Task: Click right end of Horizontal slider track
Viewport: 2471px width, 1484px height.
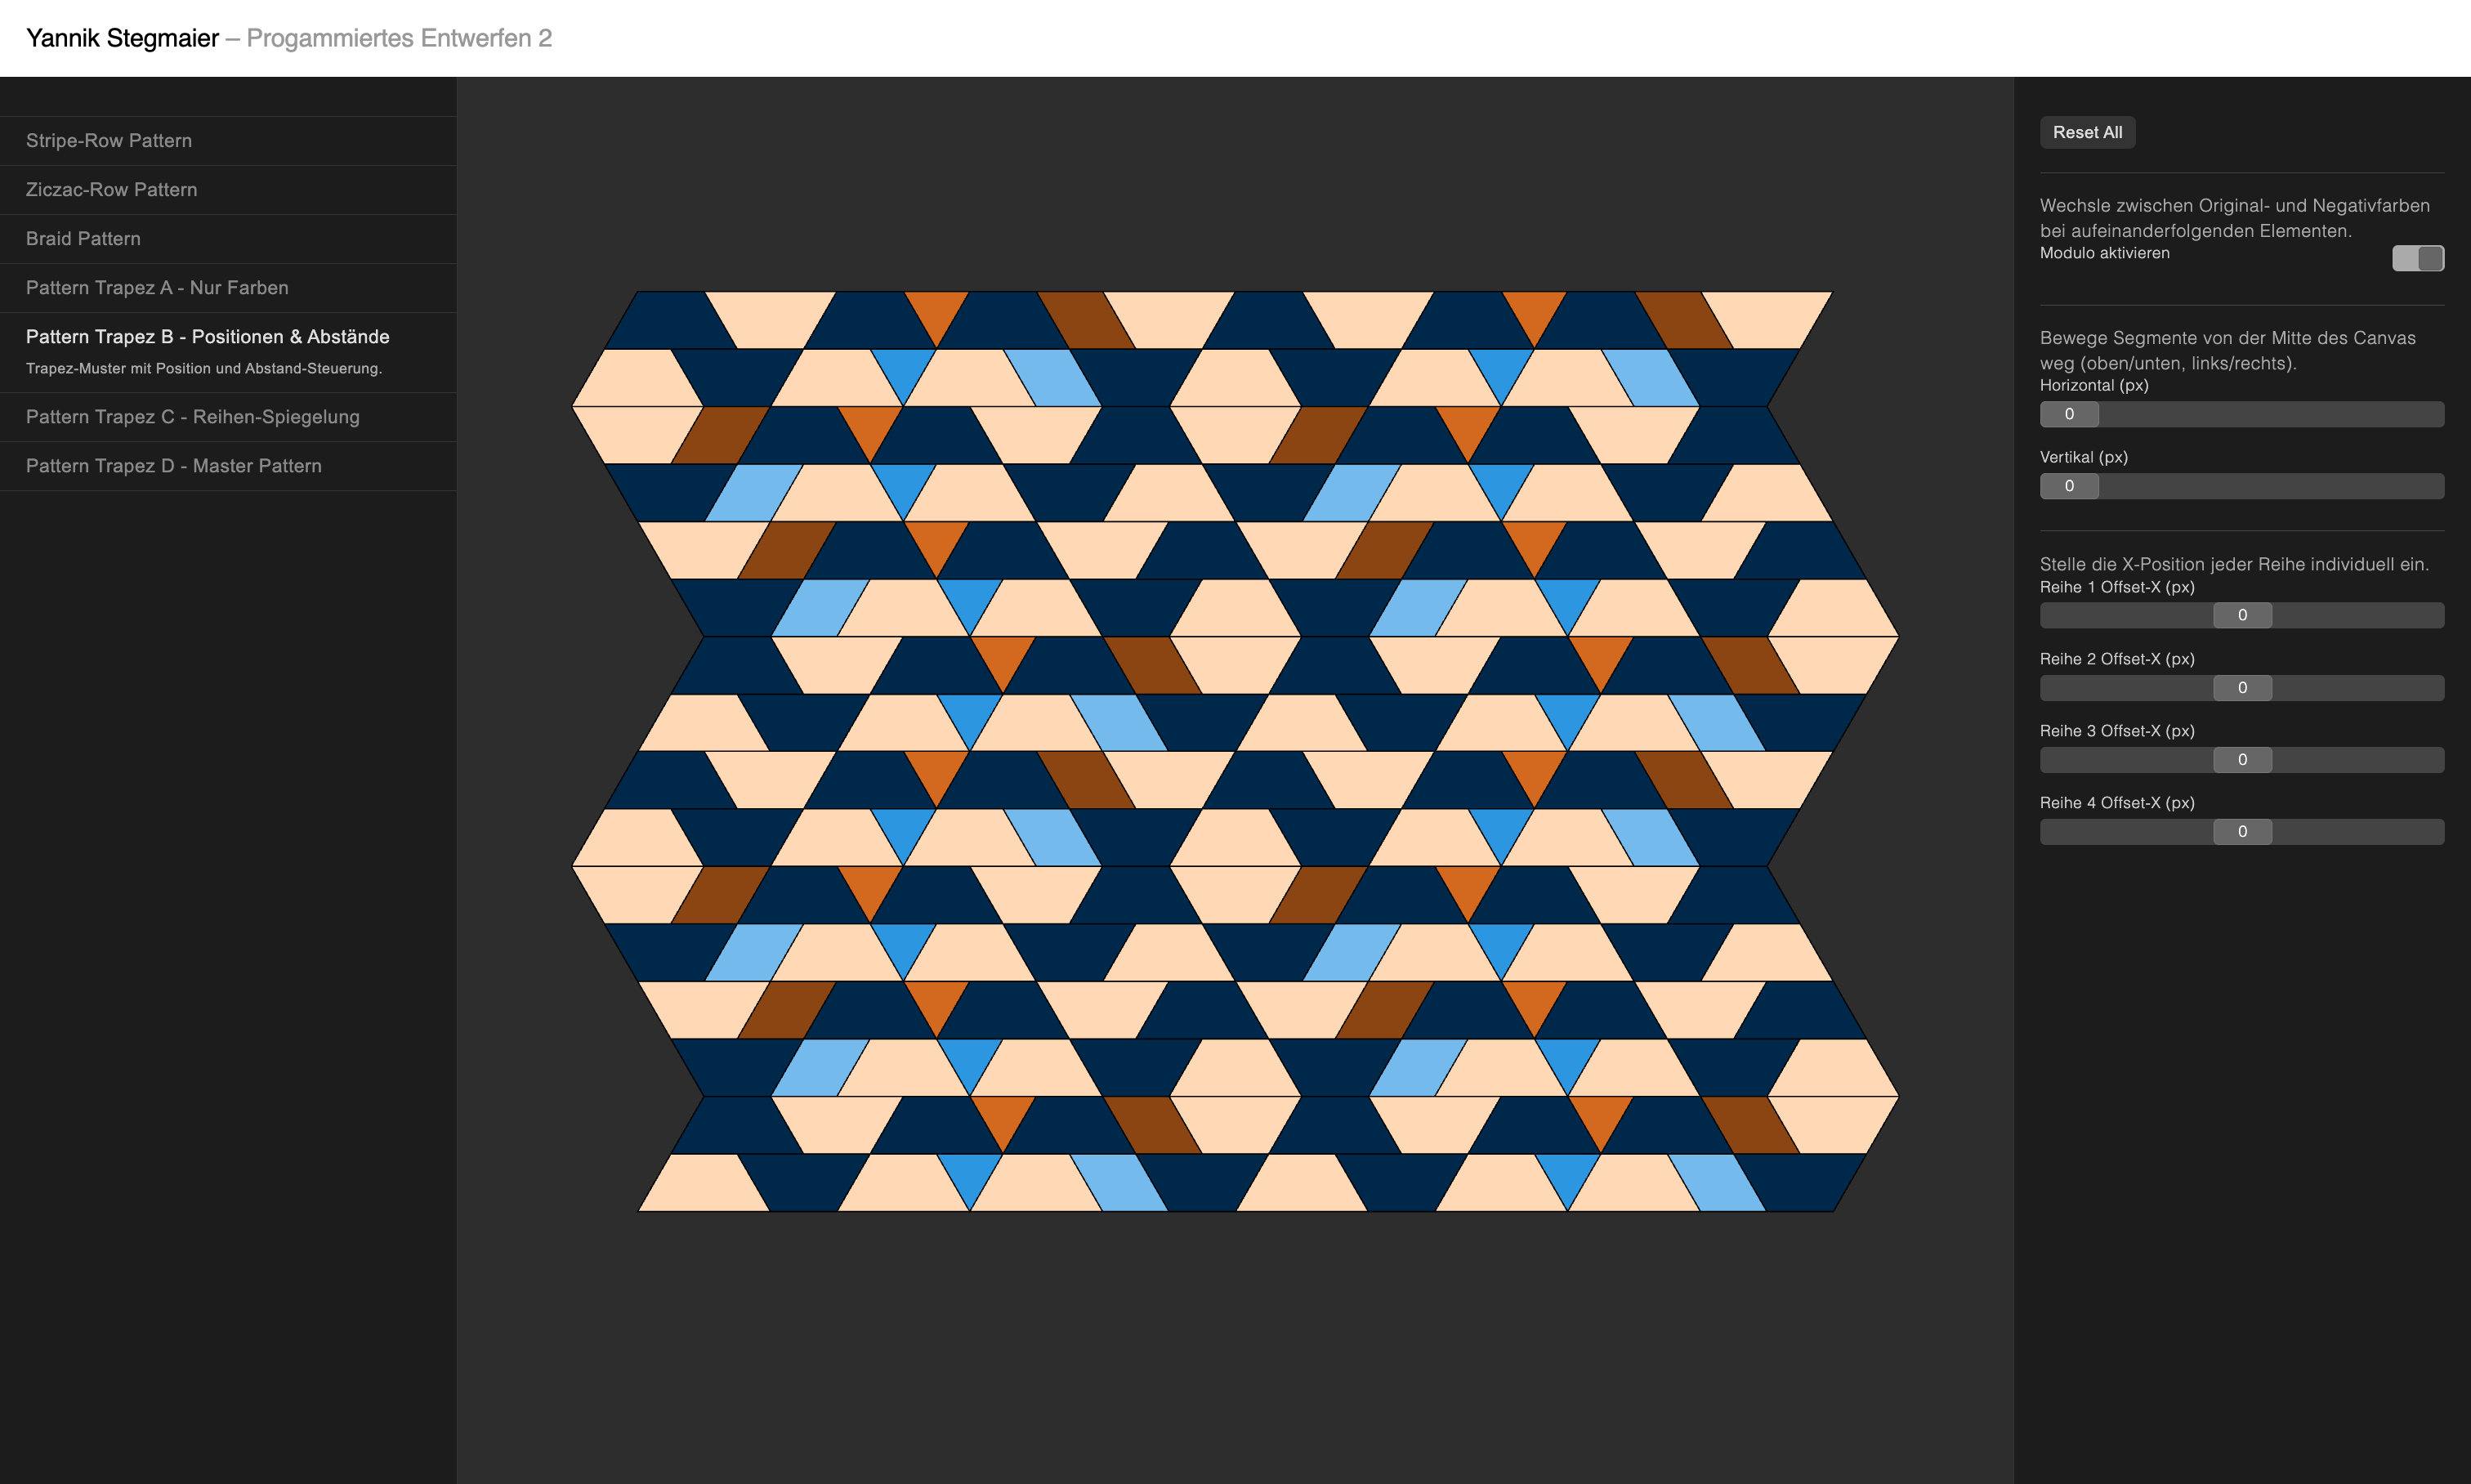Action: [x=2434, y=414]
